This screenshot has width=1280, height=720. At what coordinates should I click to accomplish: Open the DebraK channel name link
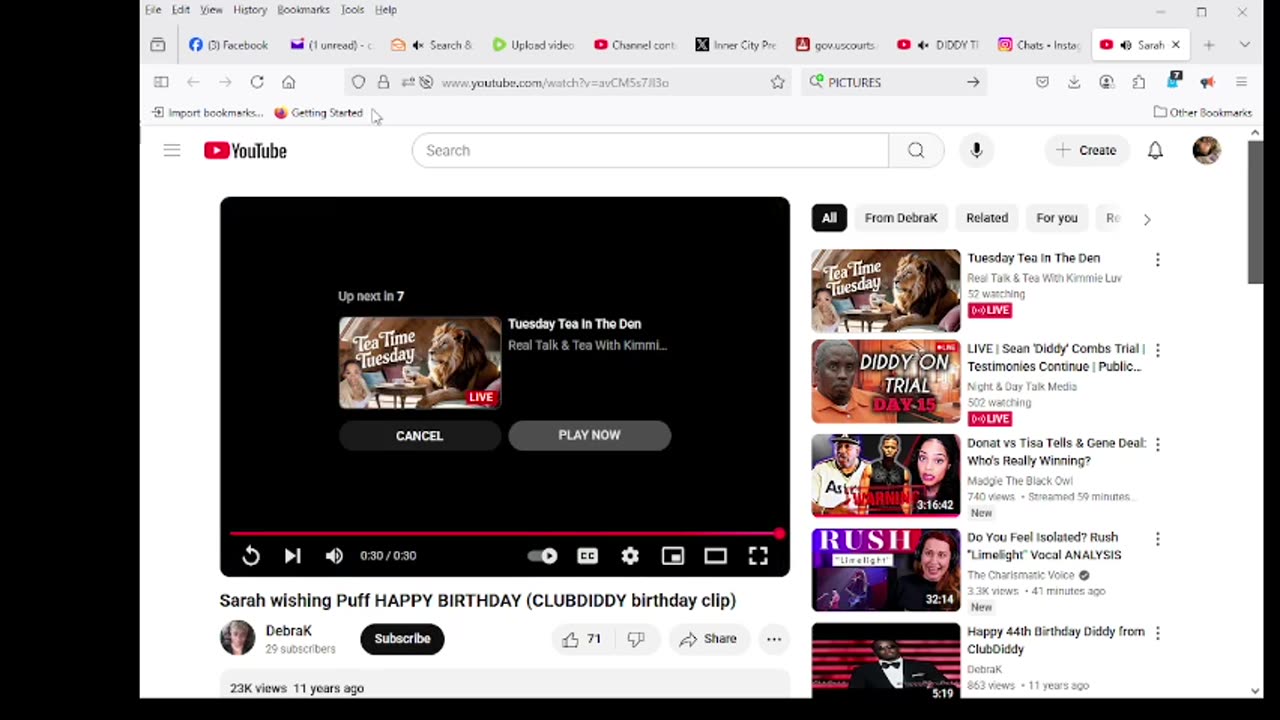pyautogui.click(x=289, y=631)
